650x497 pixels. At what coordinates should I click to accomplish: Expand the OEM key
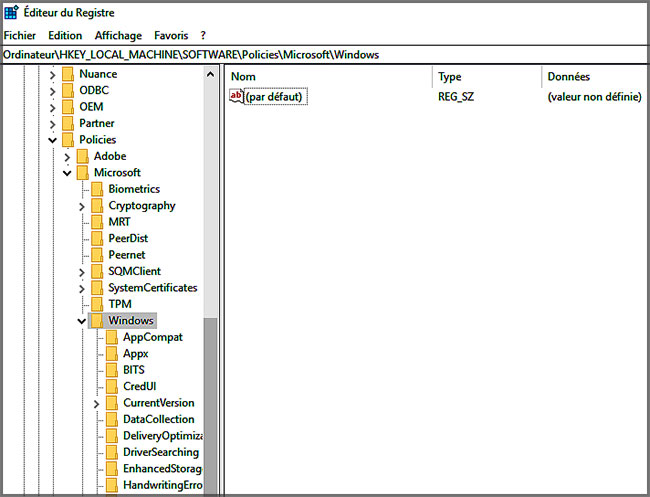coord(52,108)
